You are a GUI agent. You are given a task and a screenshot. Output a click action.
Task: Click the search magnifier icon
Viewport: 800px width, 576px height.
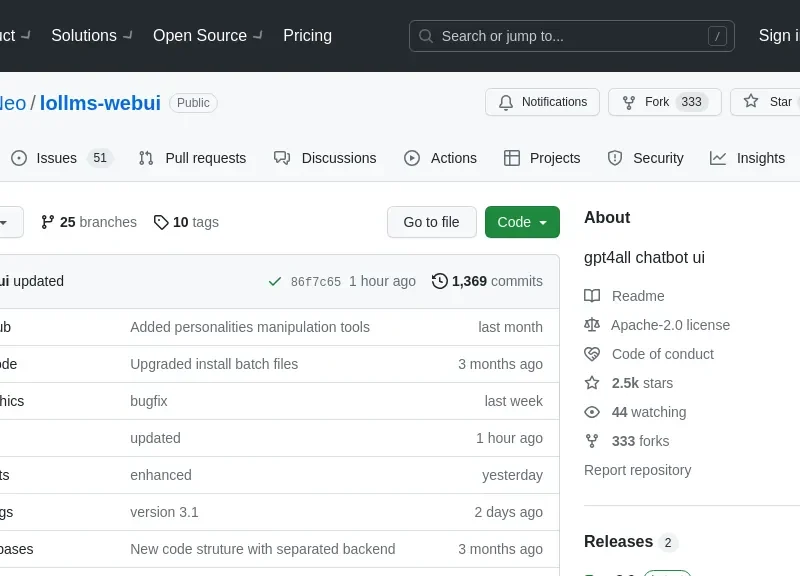[426, 36]
